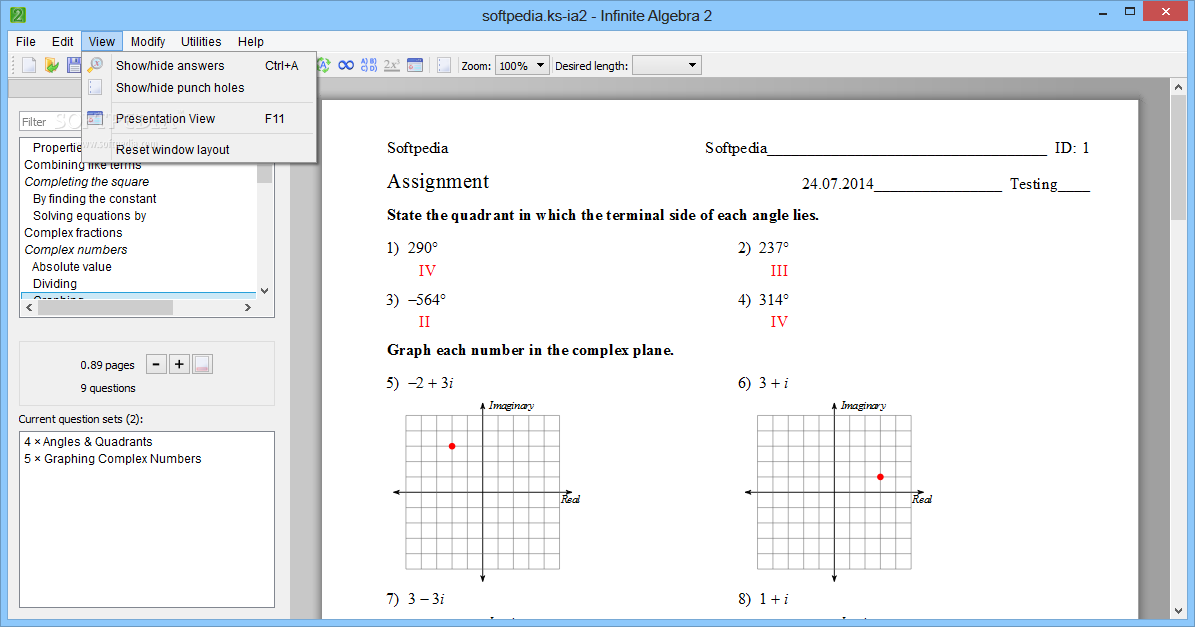
Task: Click topic list scroll-left arrow
Action: [x=30, y=307]
